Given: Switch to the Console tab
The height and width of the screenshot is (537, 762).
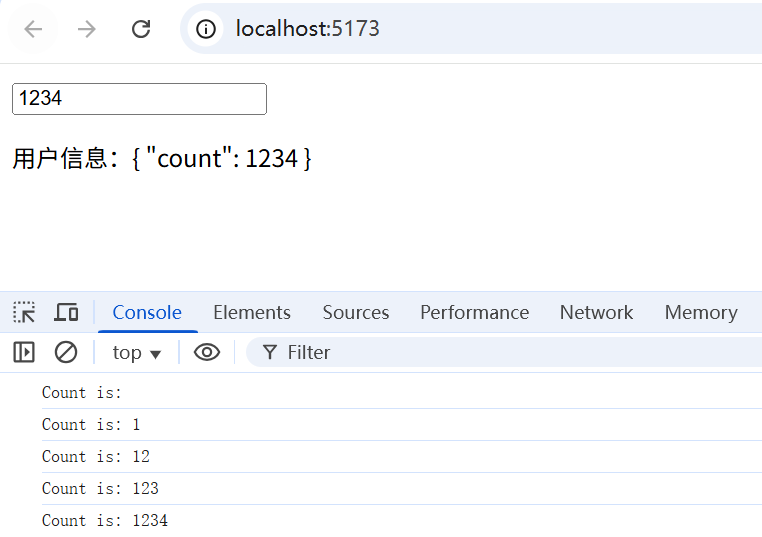Looking at the screenshot, I should [147, 312].
